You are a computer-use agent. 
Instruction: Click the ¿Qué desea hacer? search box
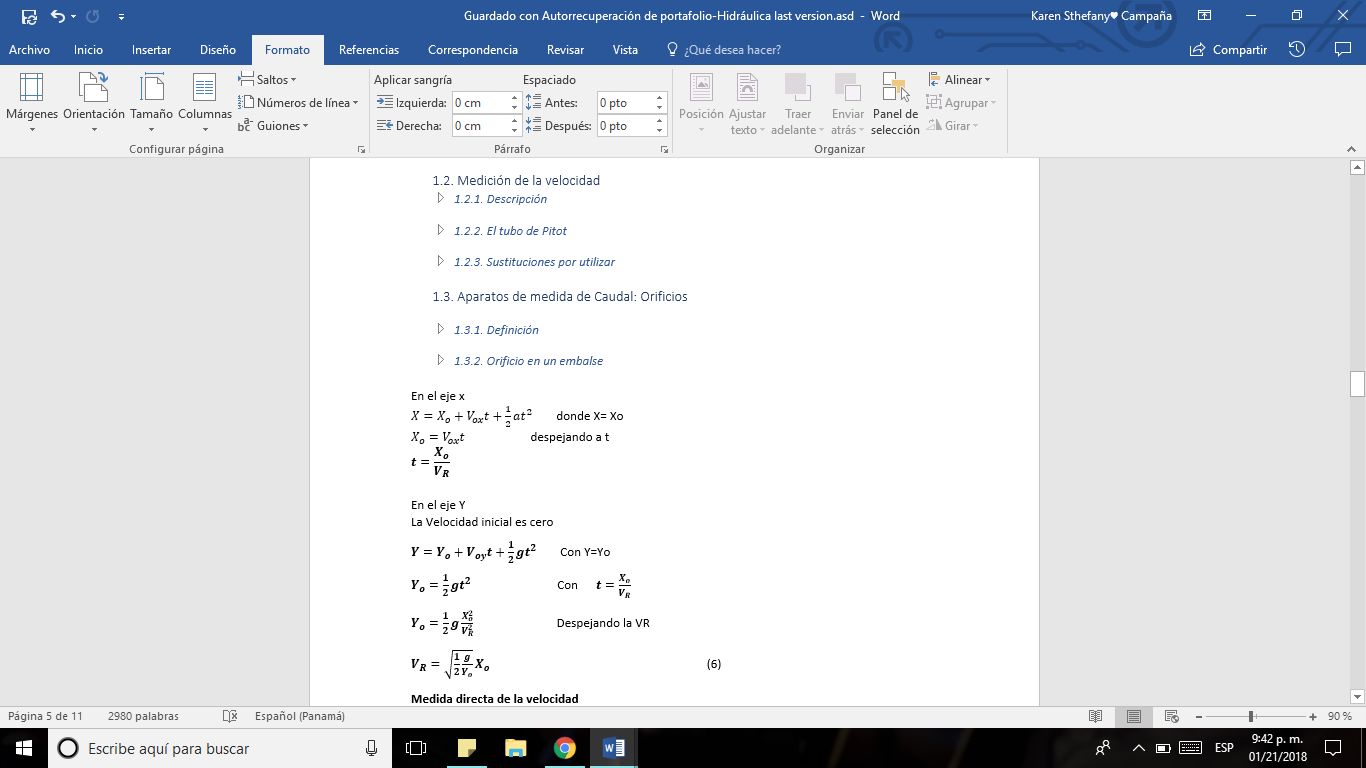[x=724, y=49]
